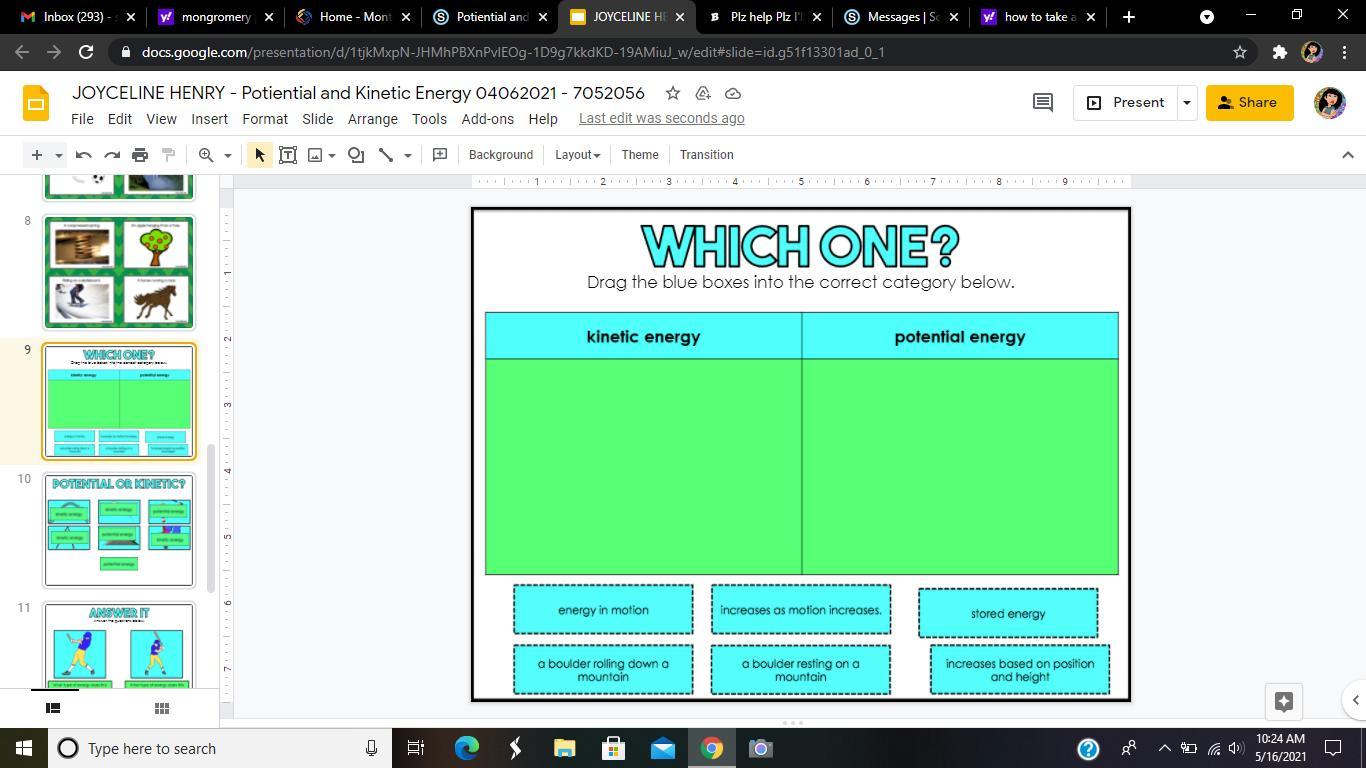Switch to filmstrip view

point(53,708)
